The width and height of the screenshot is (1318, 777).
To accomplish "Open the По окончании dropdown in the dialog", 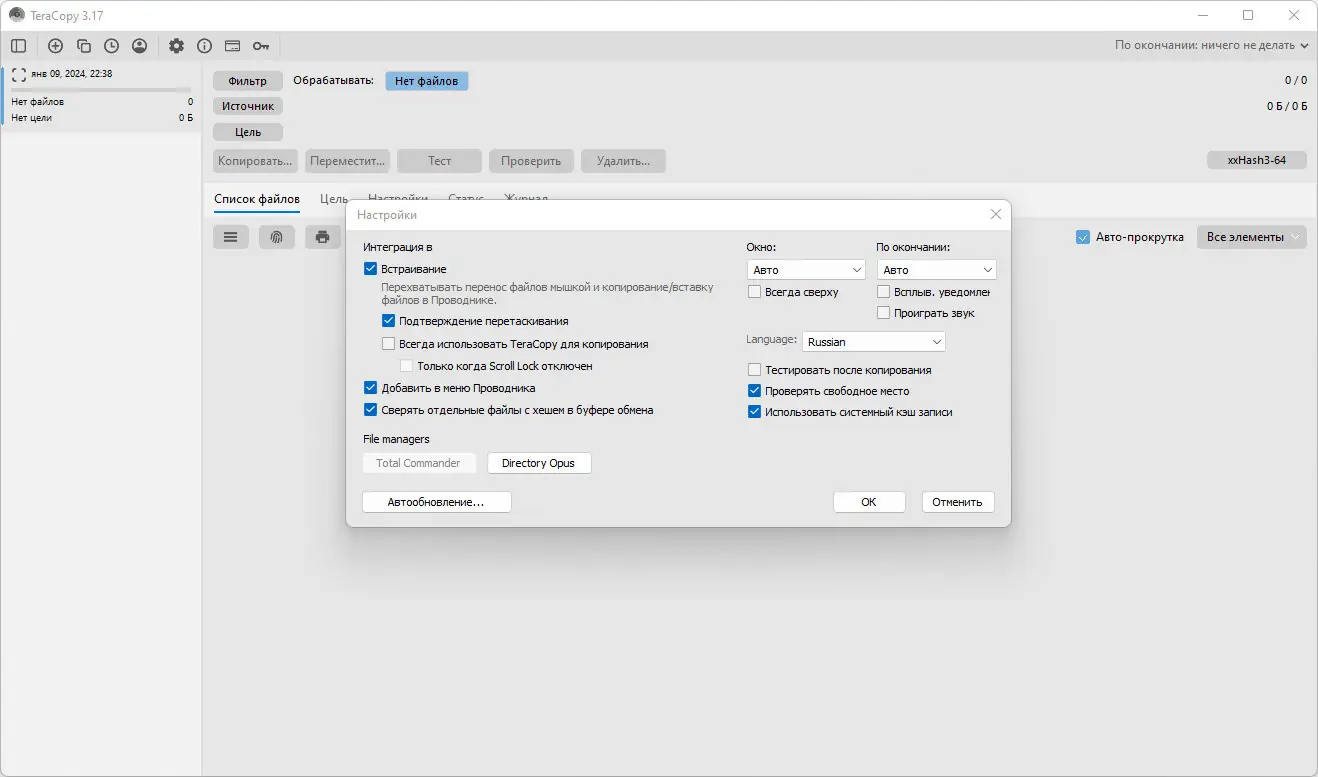I will pos(937,270).
